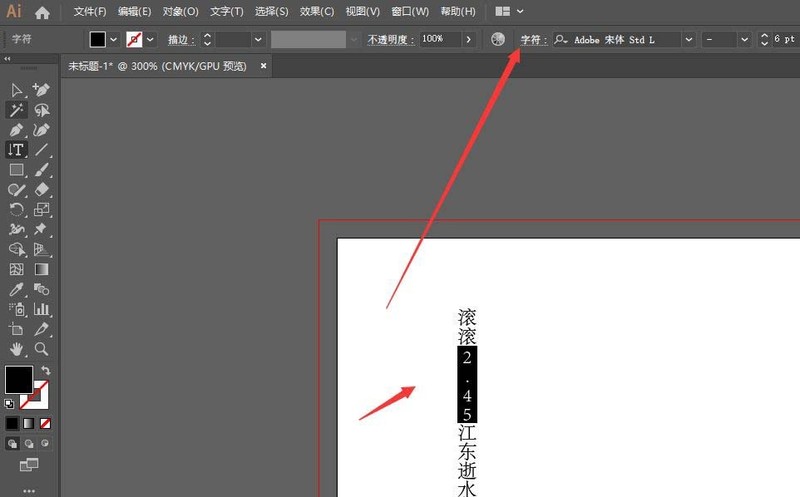800x497 pixels.
Task: Open the recolor artwork globe icon
Action: [498, 39]
